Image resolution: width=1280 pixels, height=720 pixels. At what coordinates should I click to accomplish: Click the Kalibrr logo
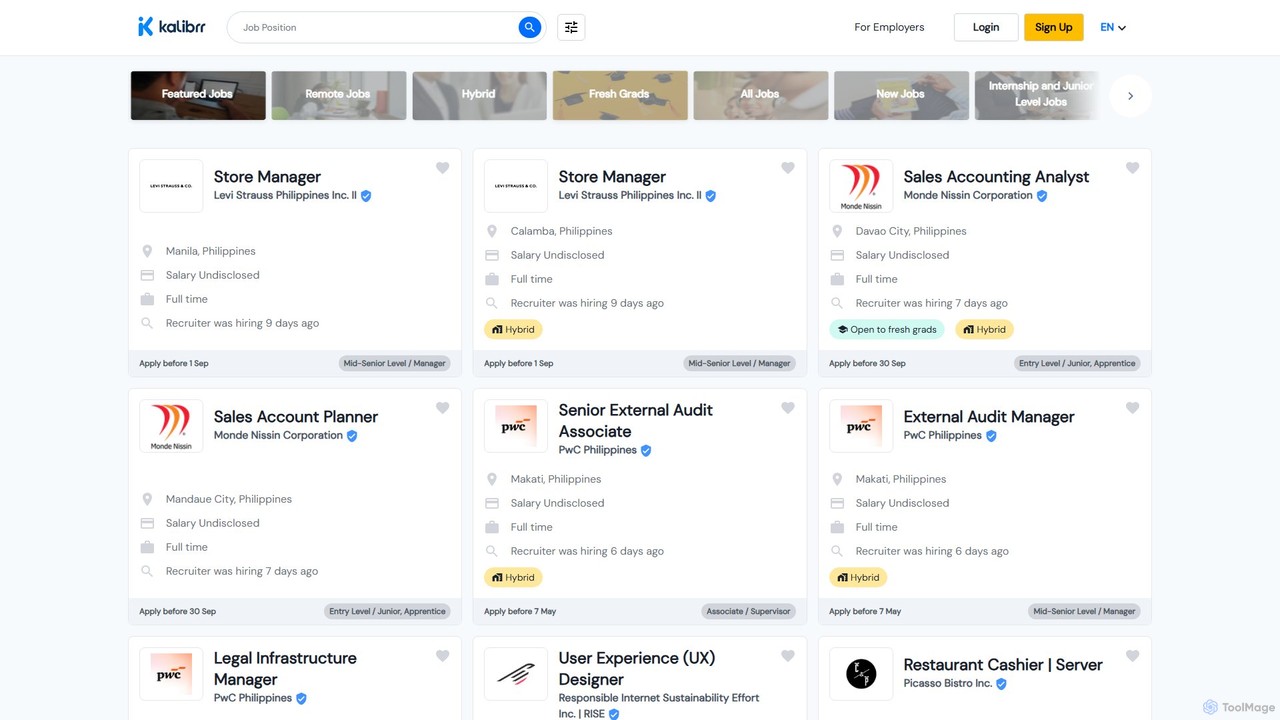pyautogui.click(x=172, y=27)
